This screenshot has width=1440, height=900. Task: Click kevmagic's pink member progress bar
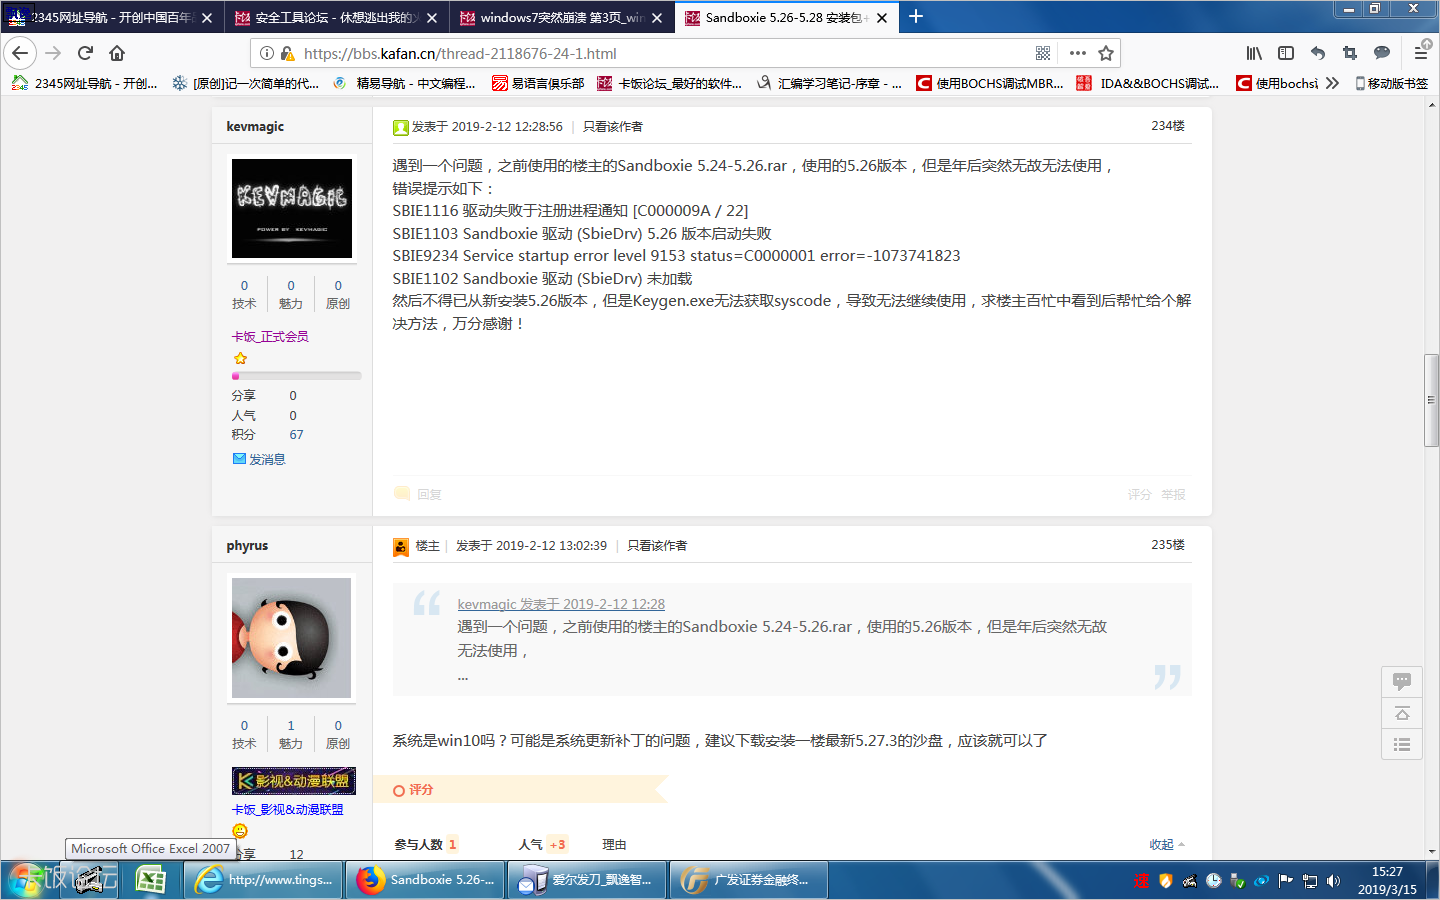click(x=296, y=376)
